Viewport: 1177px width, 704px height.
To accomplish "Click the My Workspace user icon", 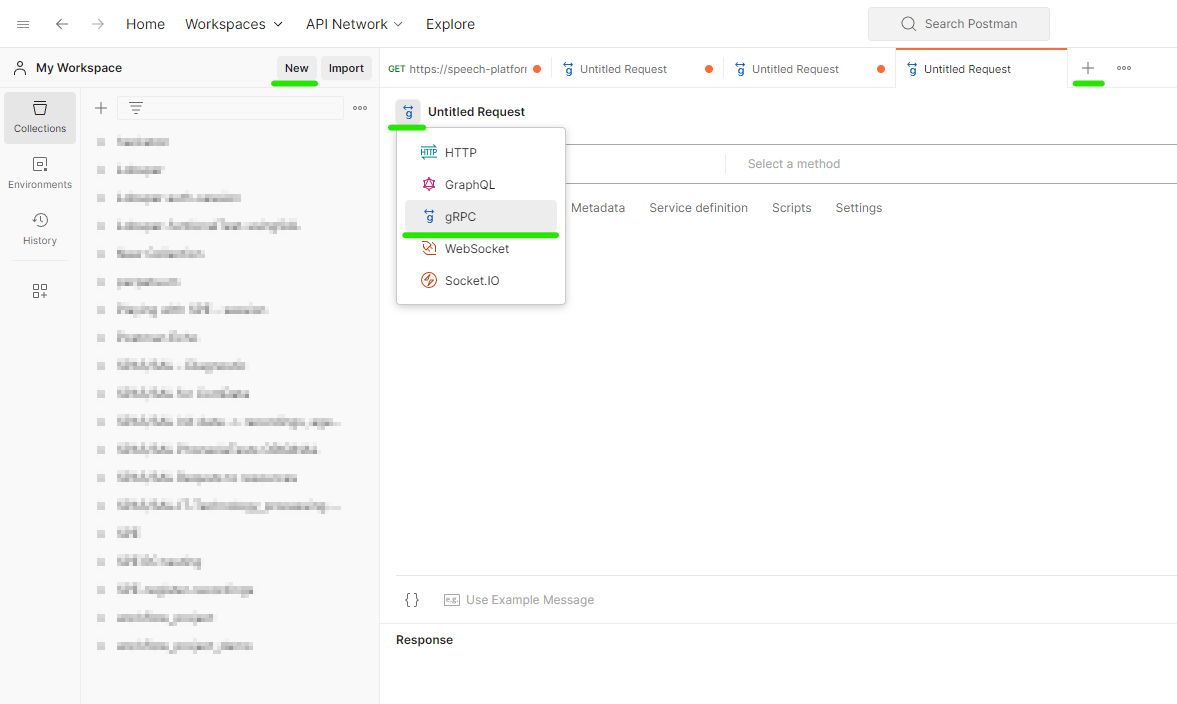I will (20, 68).
